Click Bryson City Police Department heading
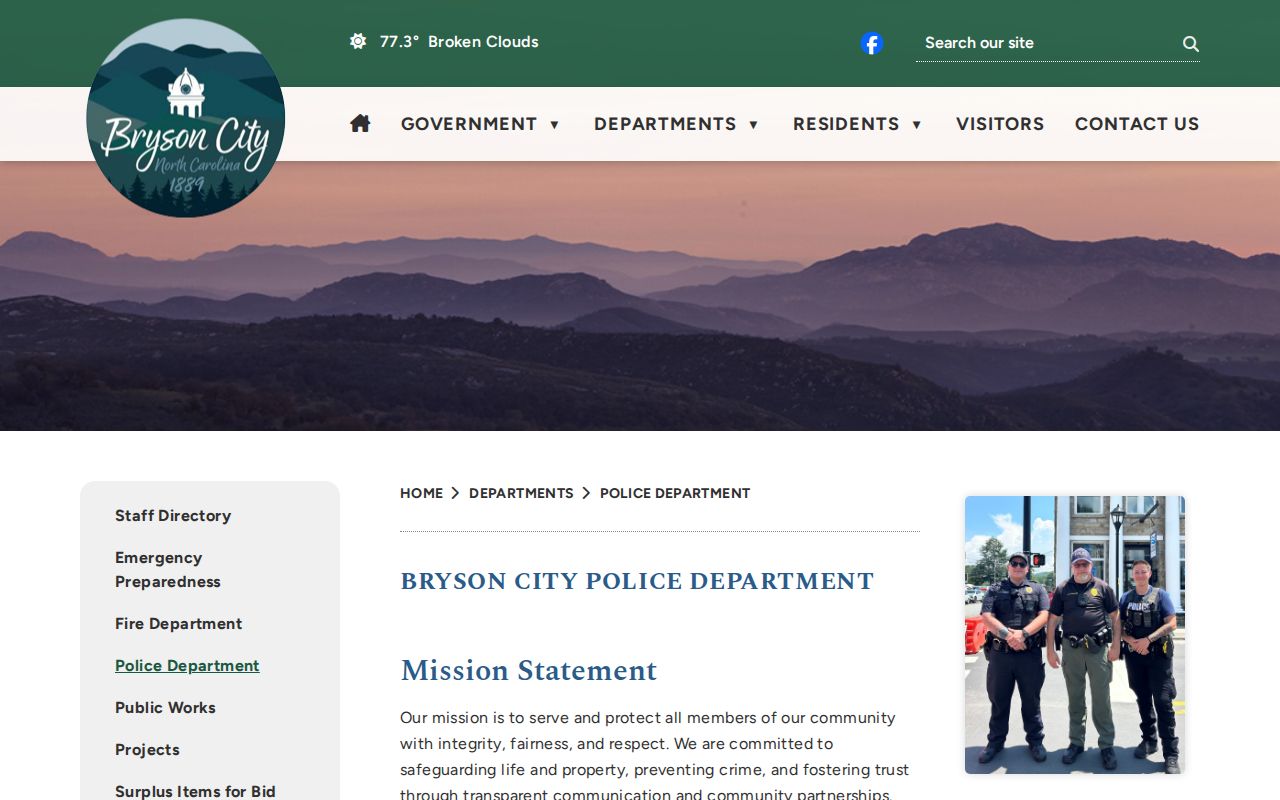This screenshot has height=800, width=1280. tap(637, 581)
